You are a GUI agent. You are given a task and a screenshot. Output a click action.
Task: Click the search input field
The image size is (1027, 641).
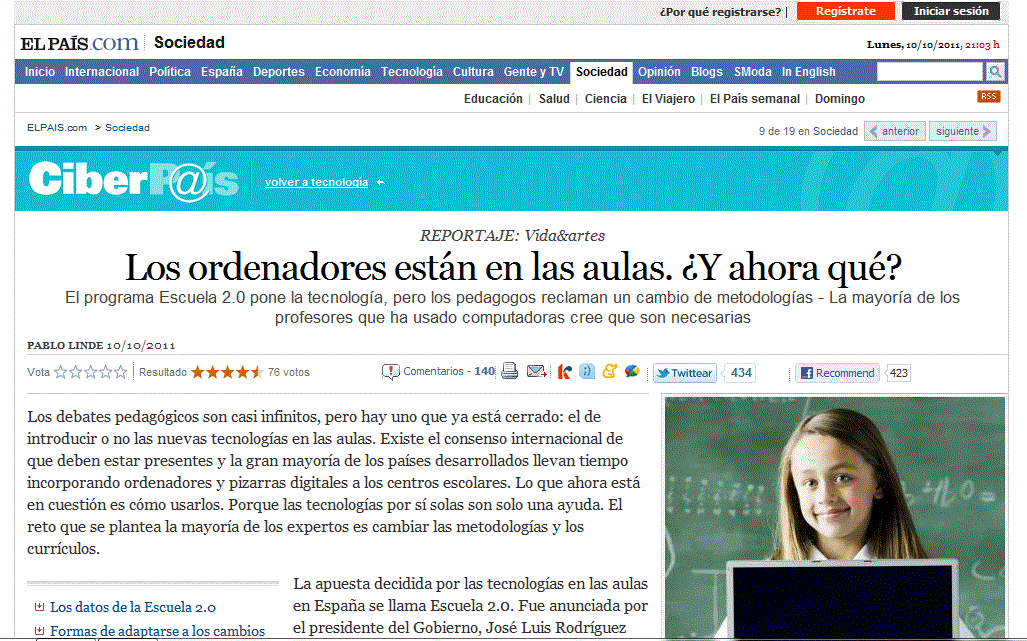[930, 71]
